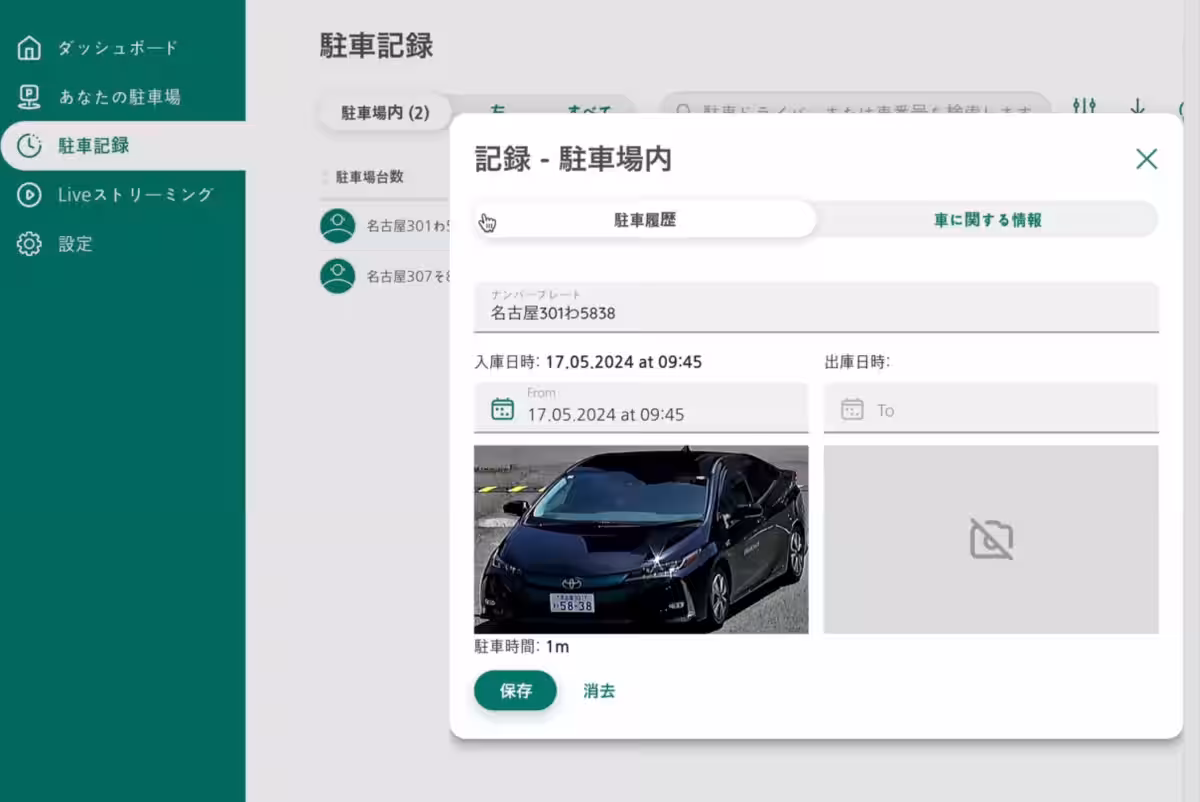The height and width of the screenshot is (802, 1200).
Task: Click the 消去 clear link
Action: pyautogui.click(x=599, y=690)
